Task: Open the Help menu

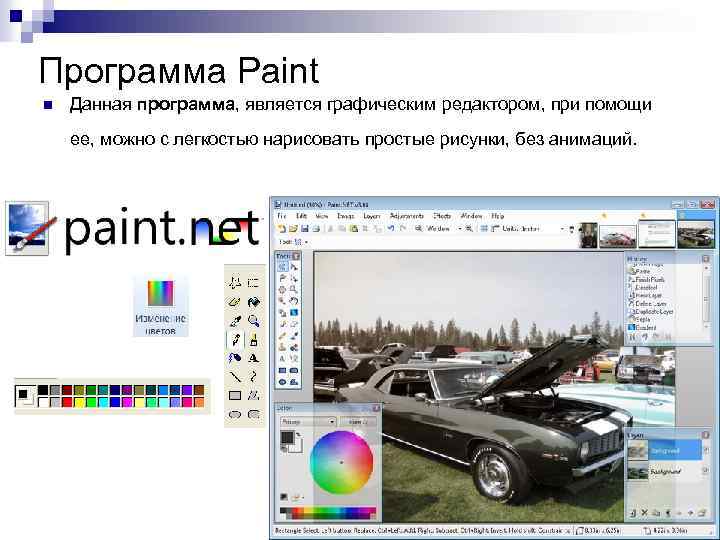Action: pyautogui.click(x=498, y=215)
